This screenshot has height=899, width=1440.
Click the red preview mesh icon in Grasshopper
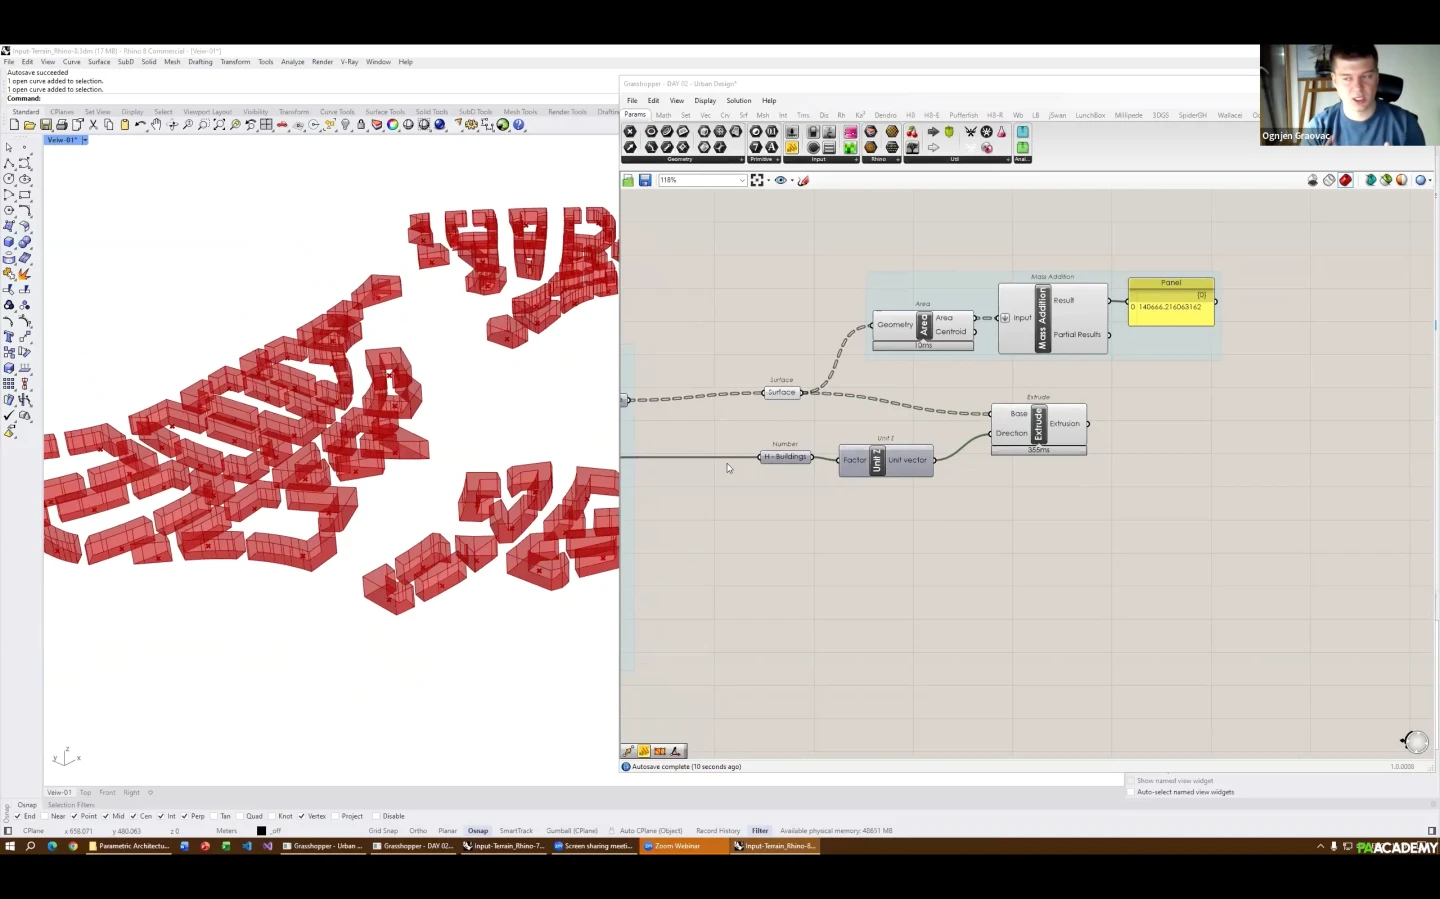[x=1345, y=180]
